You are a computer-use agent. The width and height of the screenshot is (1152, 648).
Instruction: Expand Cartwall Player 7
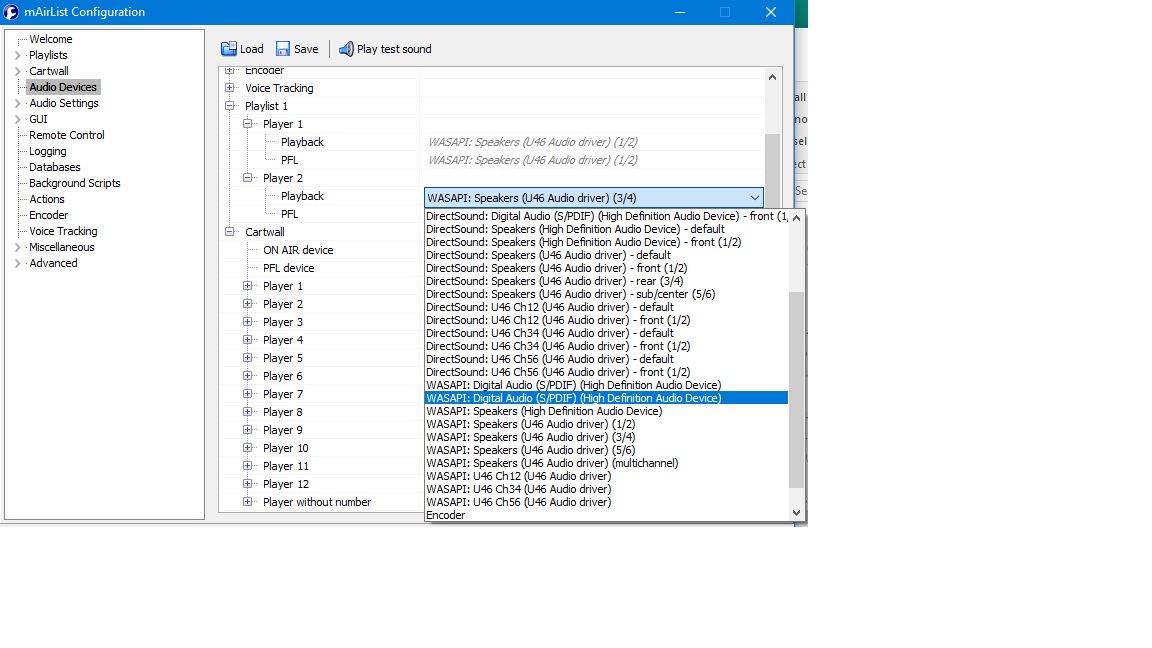pos(248,394)
